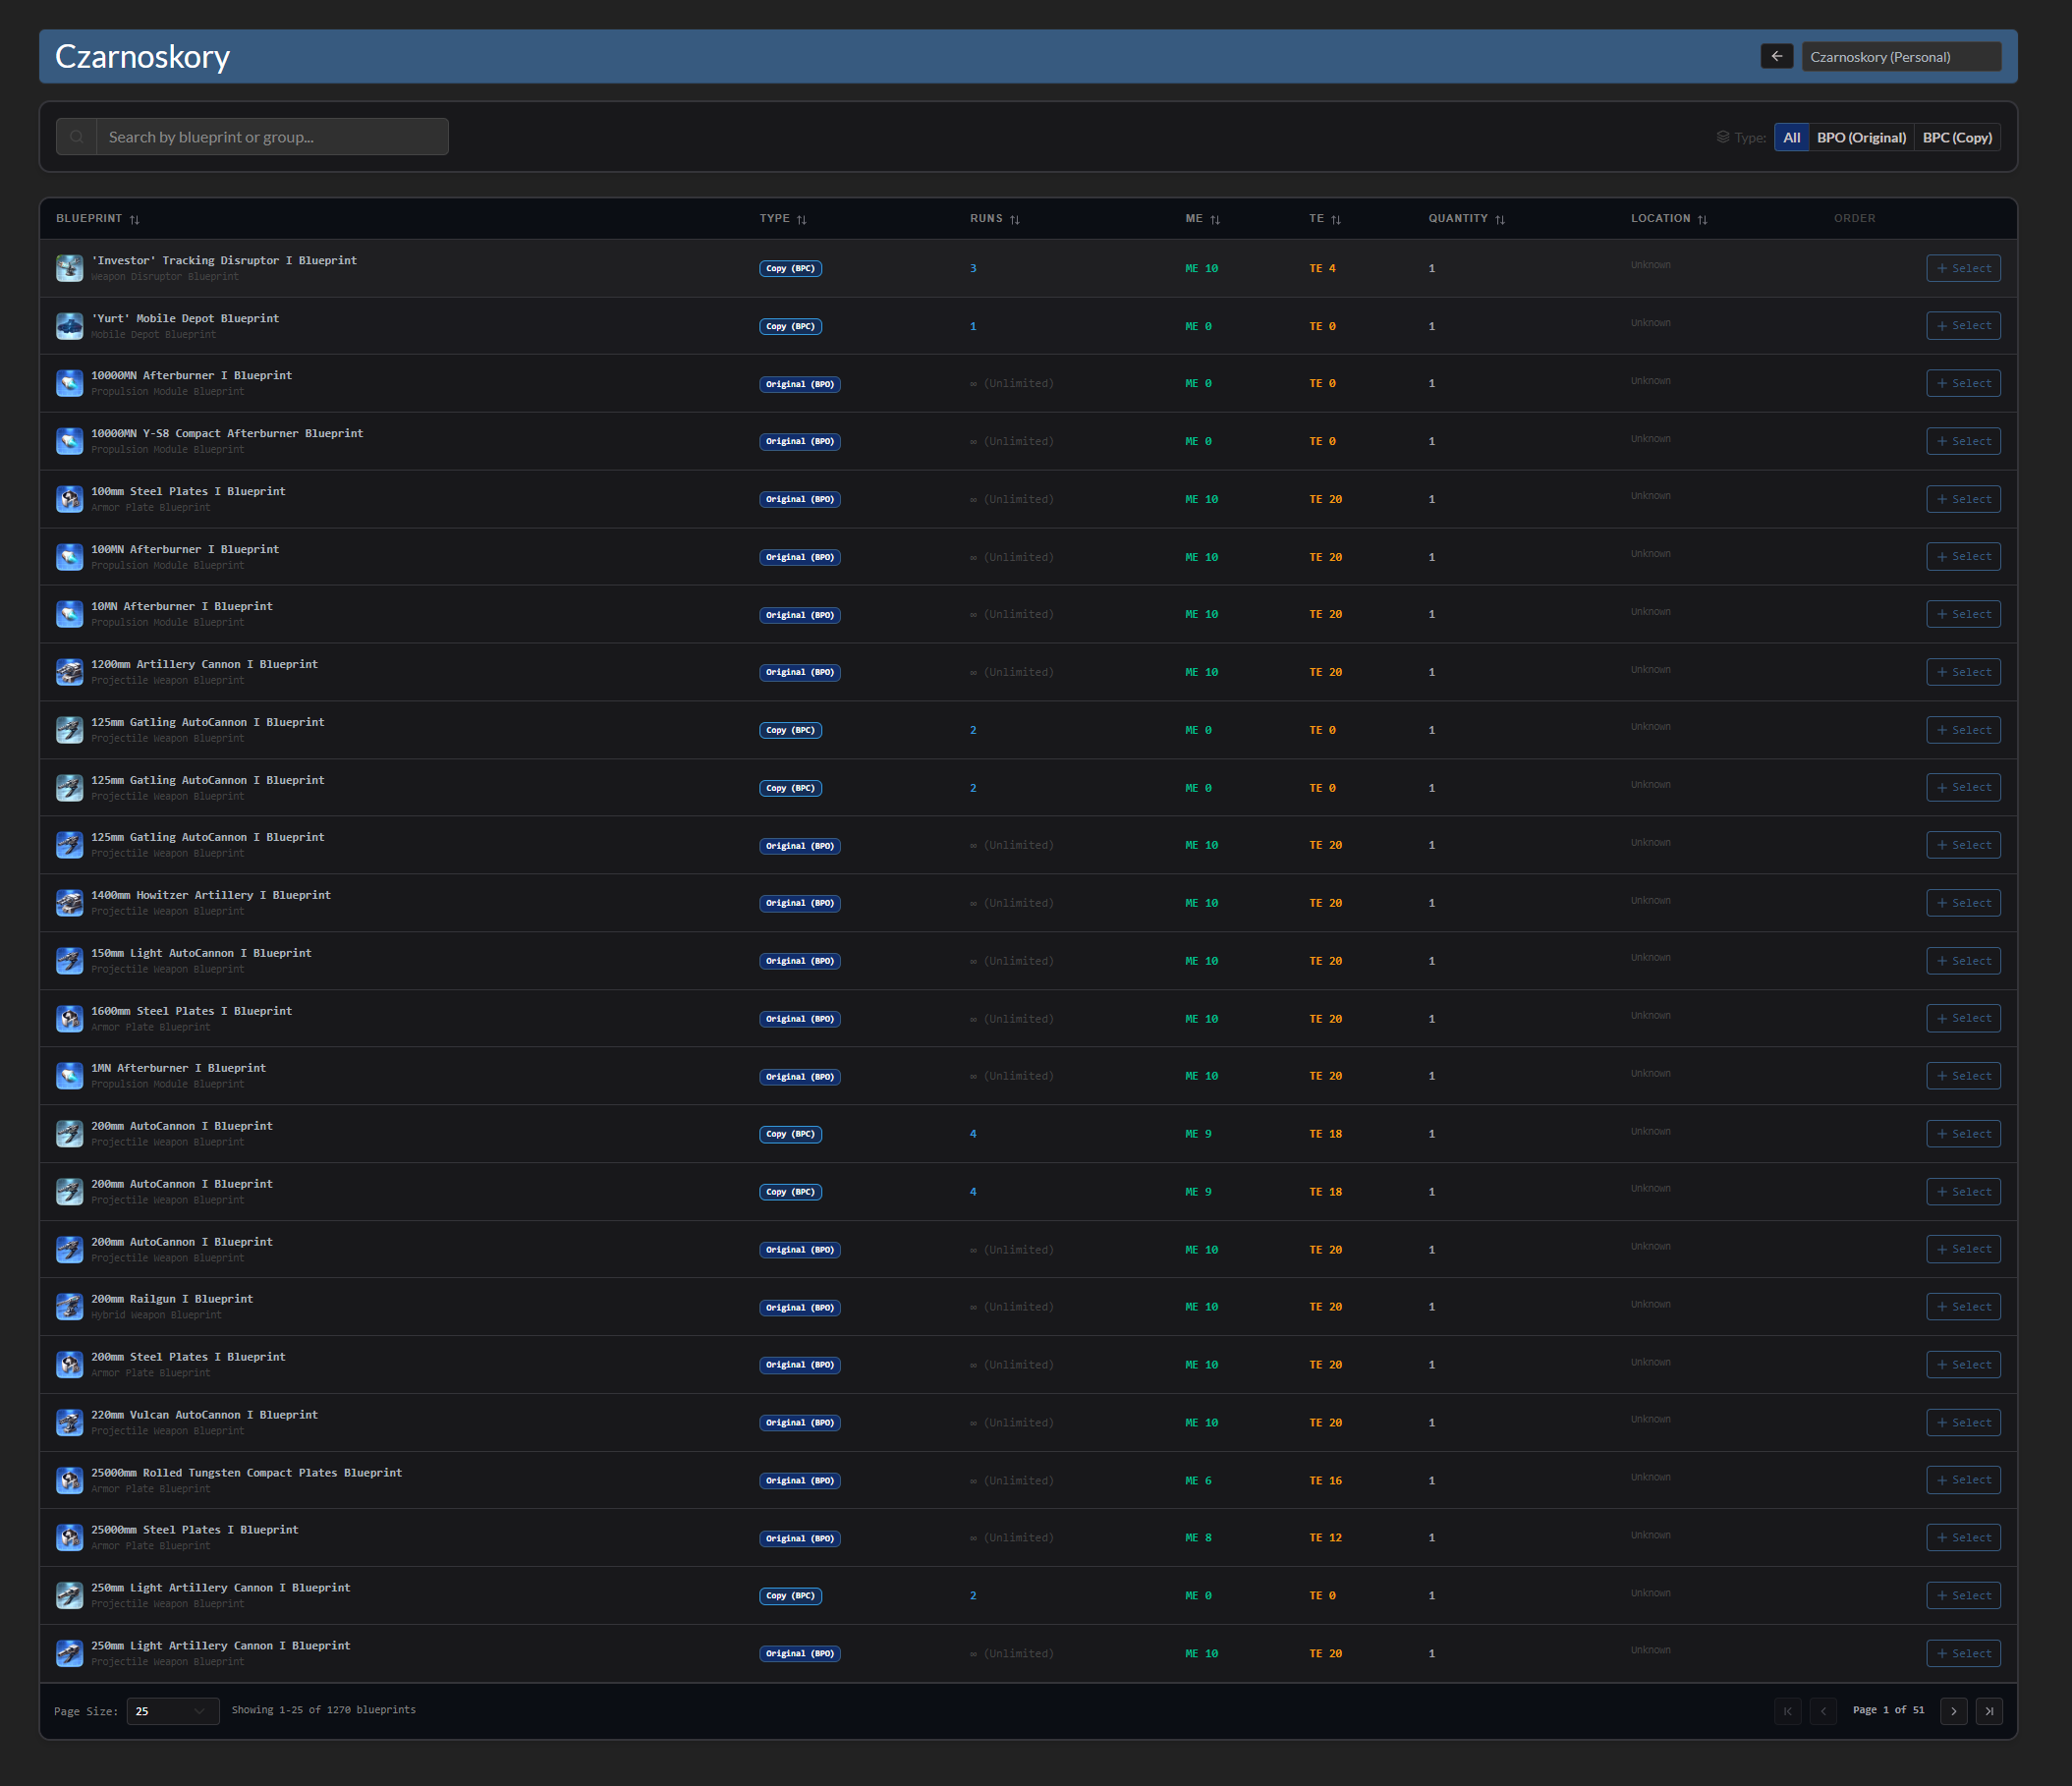Click 10MN Afterburner I Blueprint name
The width and height of the screenshot is (2072, 1786).
click(x=182, y=606)
